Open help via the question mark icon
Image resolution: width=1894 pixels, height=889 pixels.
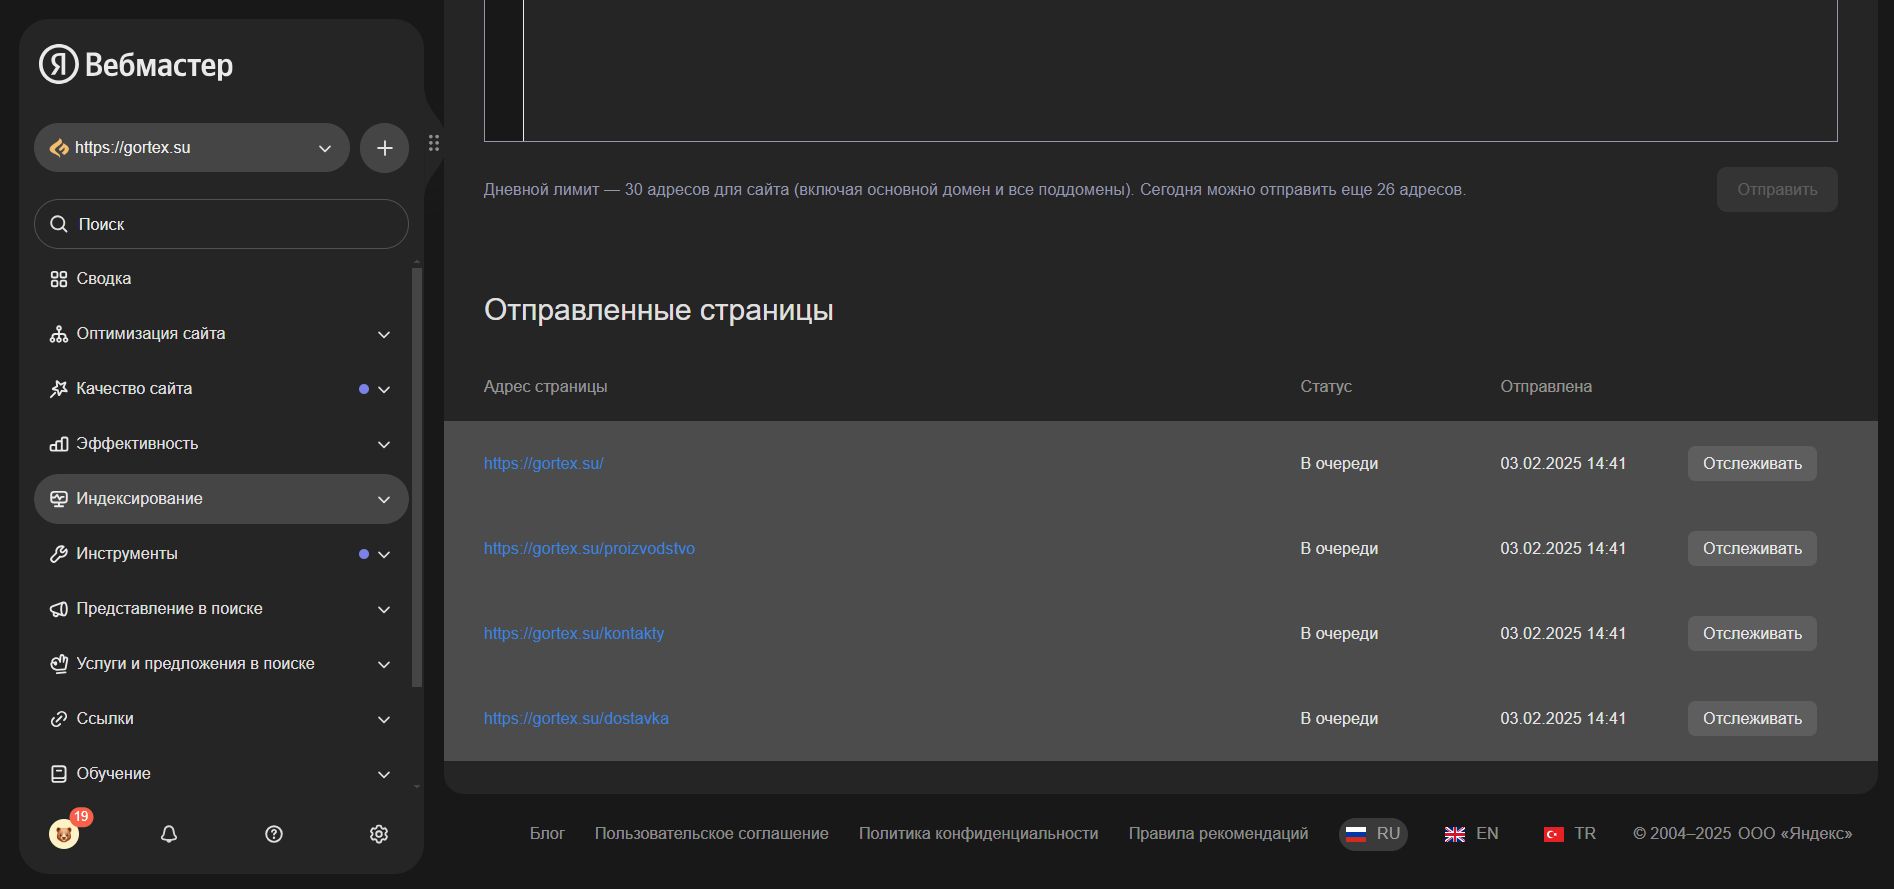[274, 834]
